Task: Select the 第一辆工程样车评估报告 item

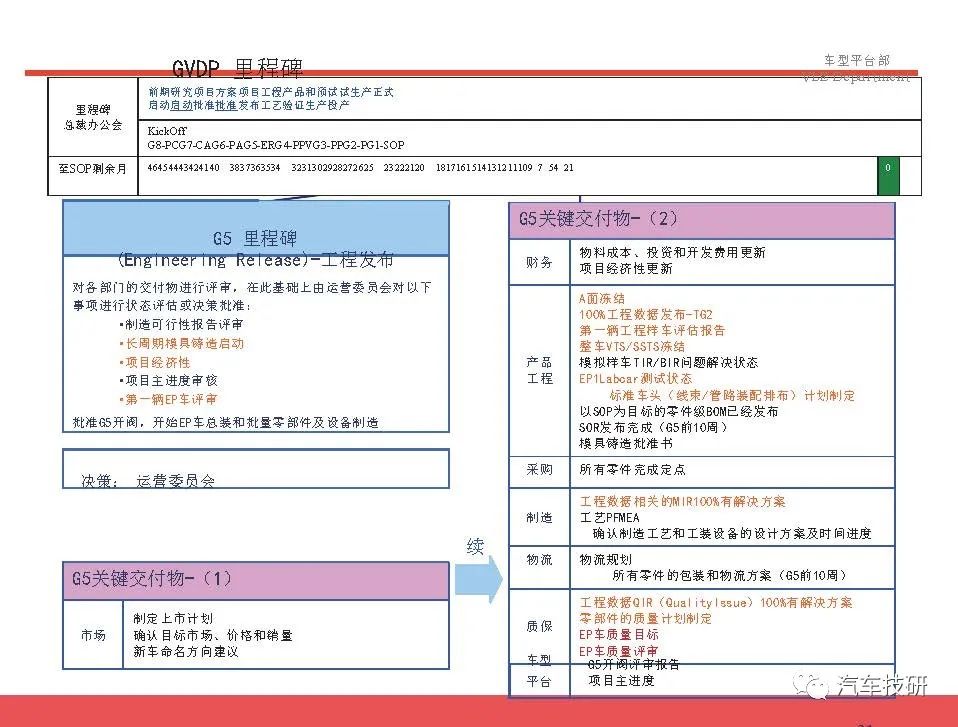Action: point(652,331)
